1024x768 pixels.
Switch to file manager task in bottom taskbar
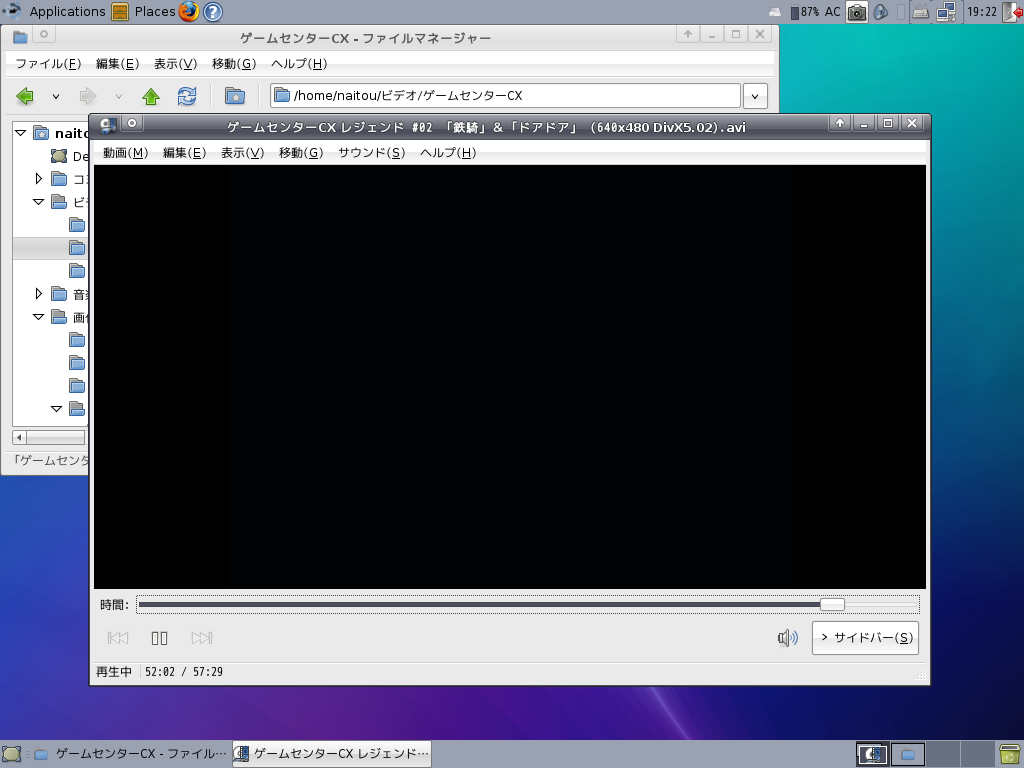(131, 754)
